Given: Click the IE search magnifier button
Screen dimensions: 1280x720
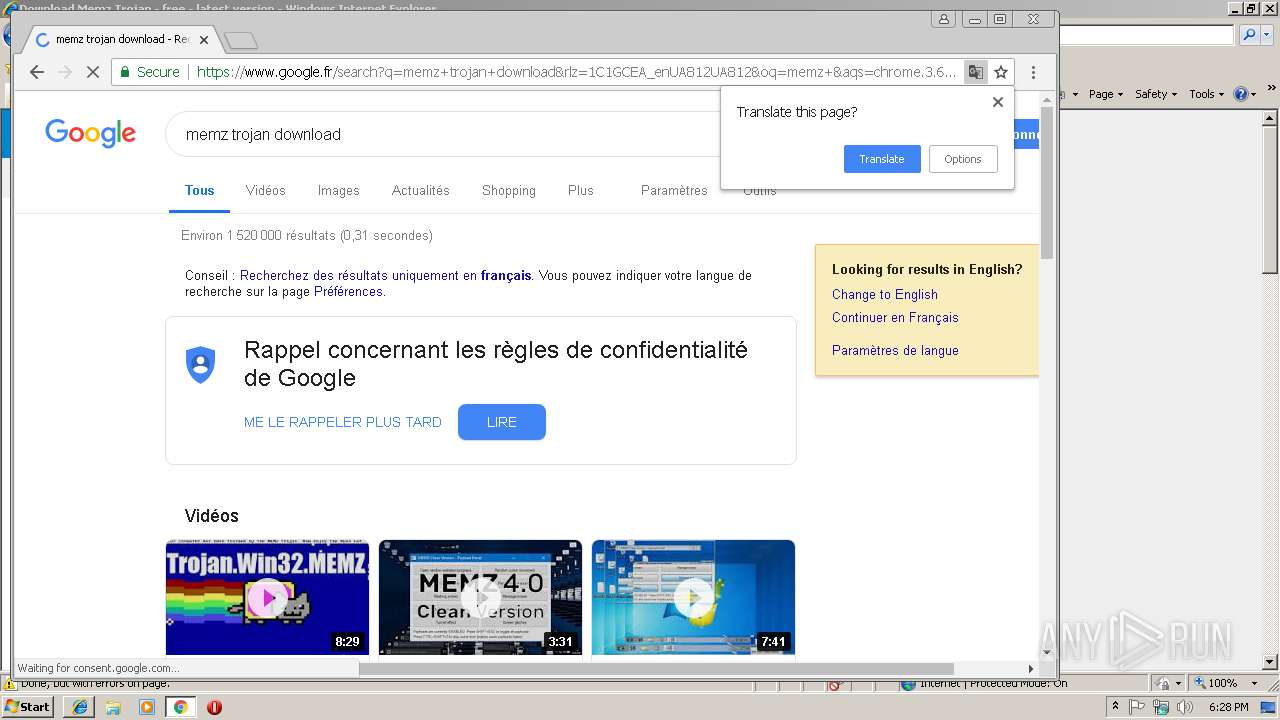Looking at the screenshot, I should click(1249, 35).
